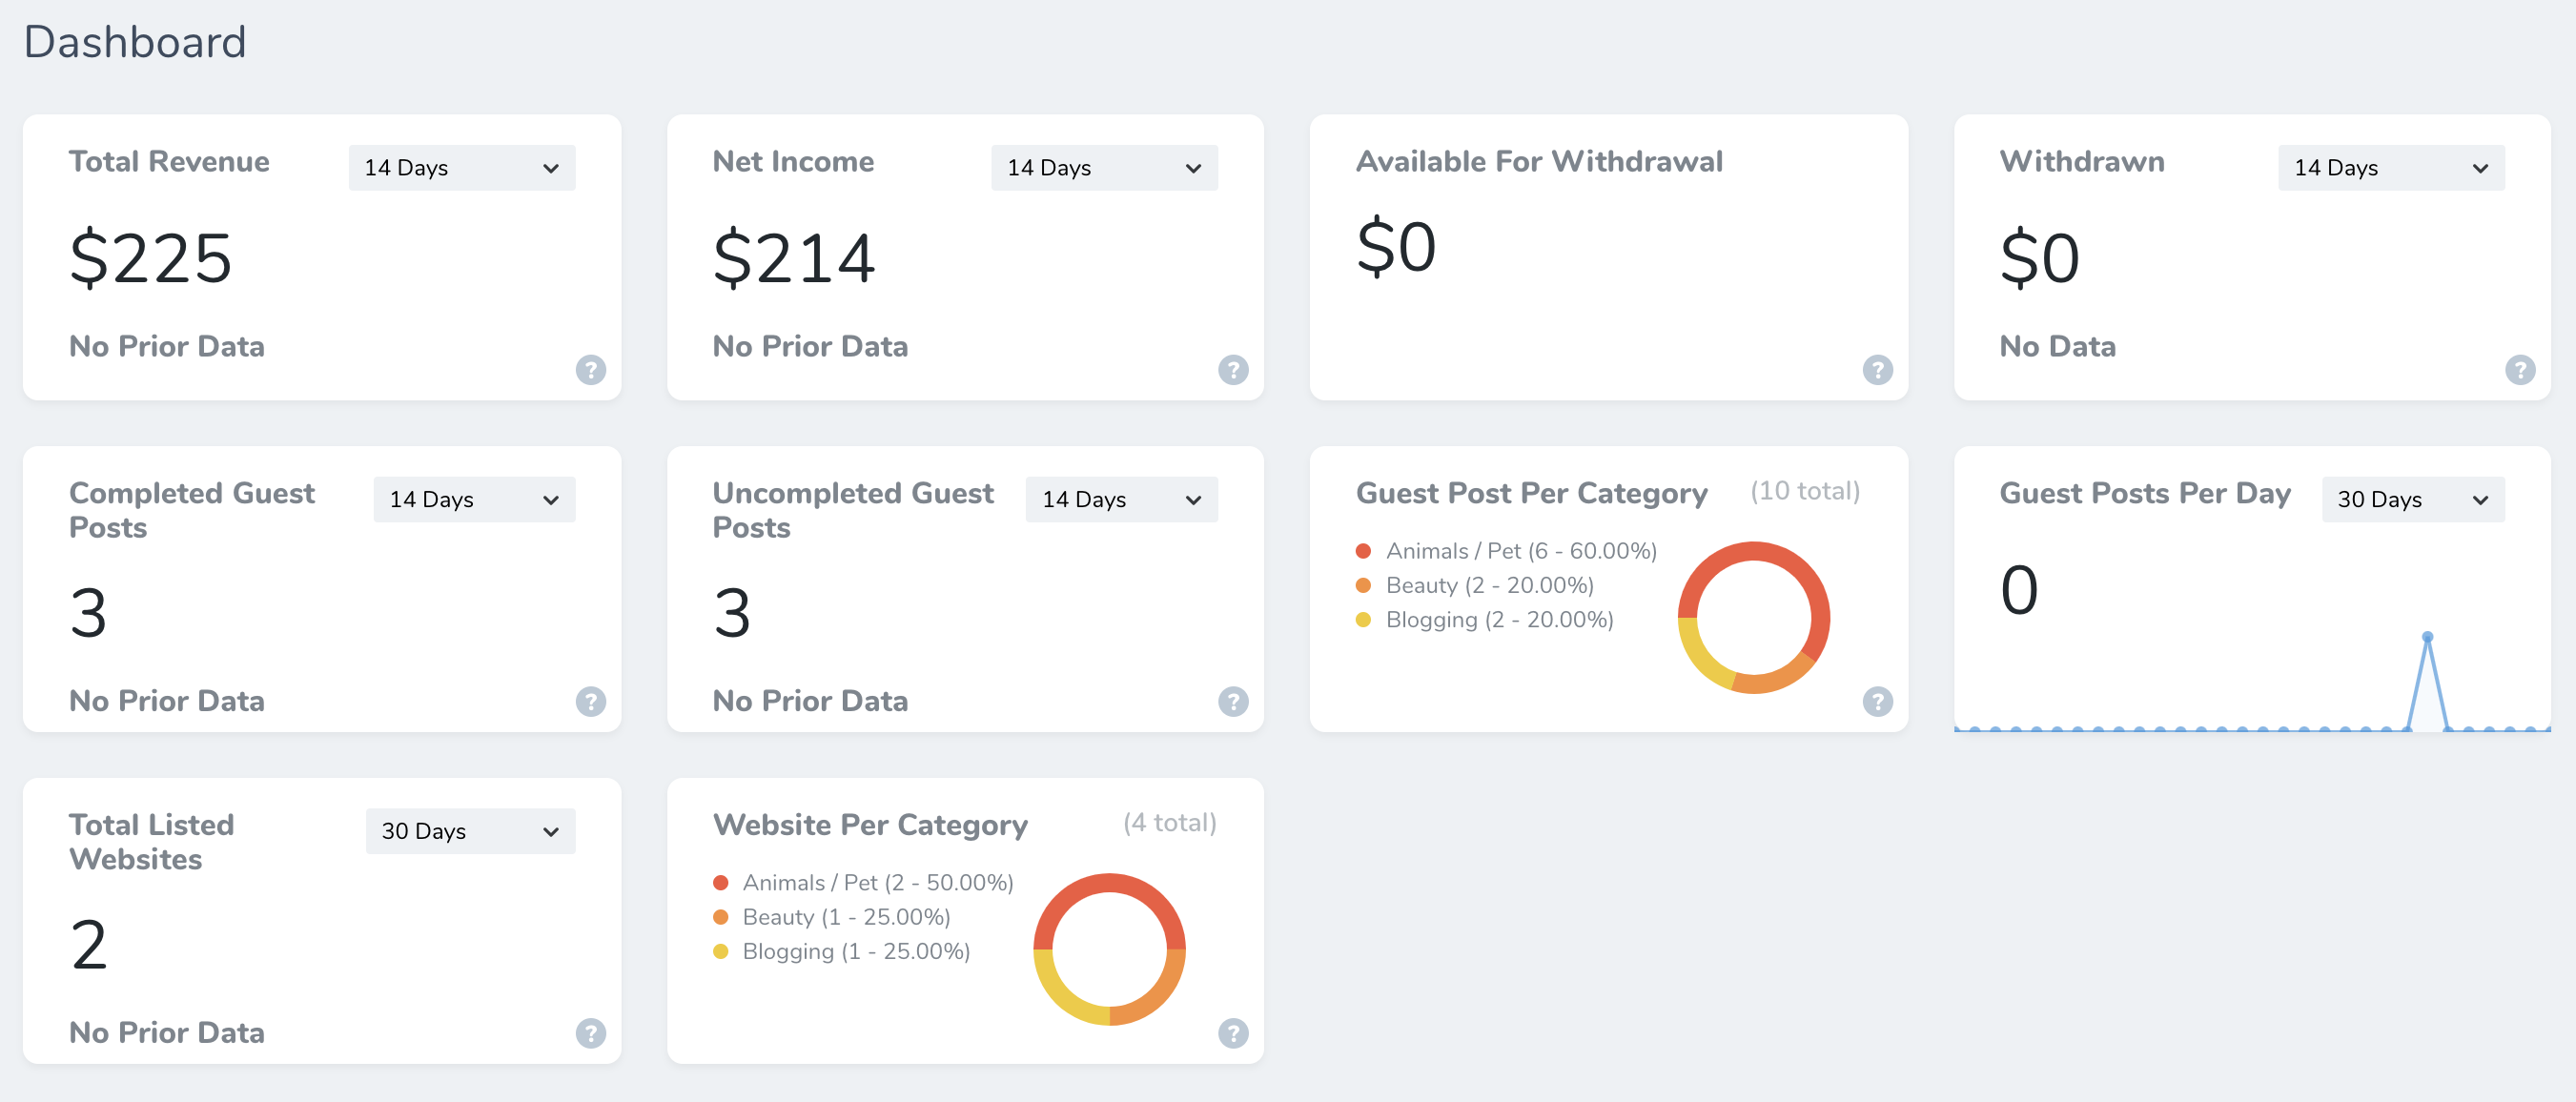Open Completed Guest Posts period dropdown
Image resolution: width=2576 pixels, height=1102 pixels.
tap(474, 499)
